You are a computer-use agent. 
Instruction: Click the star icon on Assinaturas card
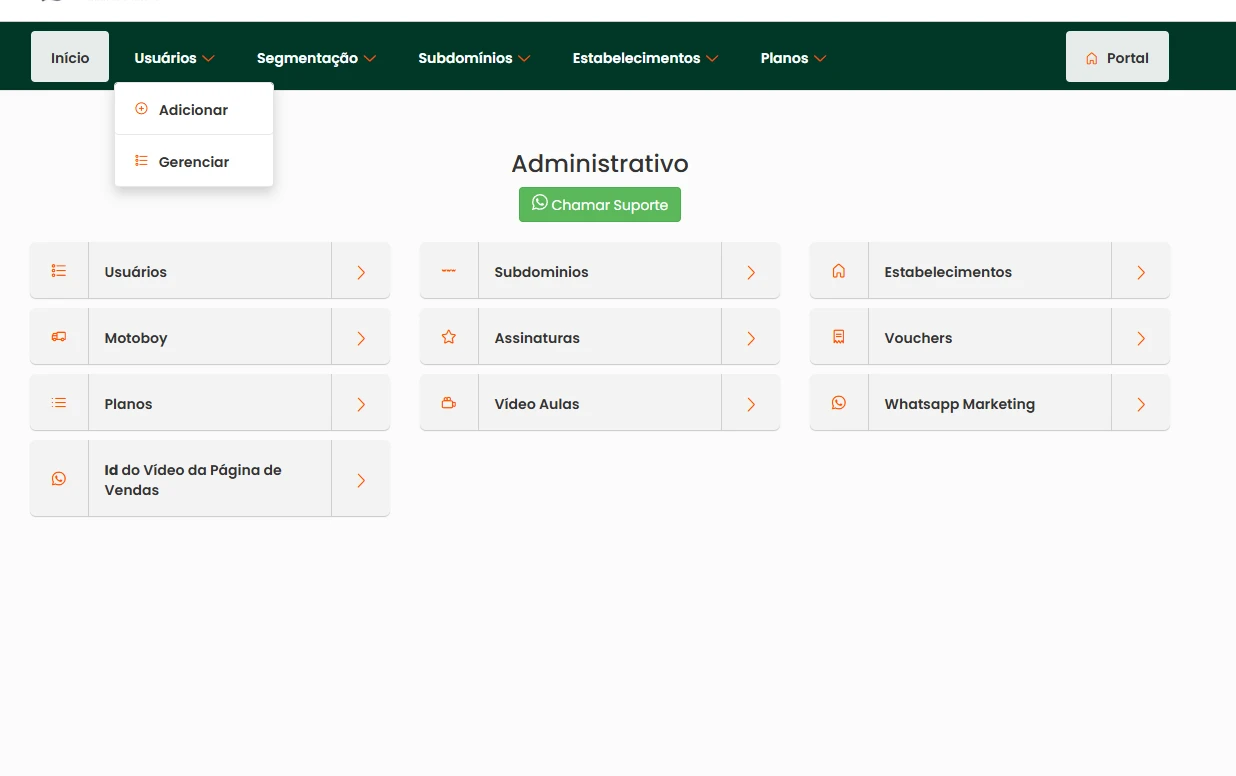[x=449, y=337]
